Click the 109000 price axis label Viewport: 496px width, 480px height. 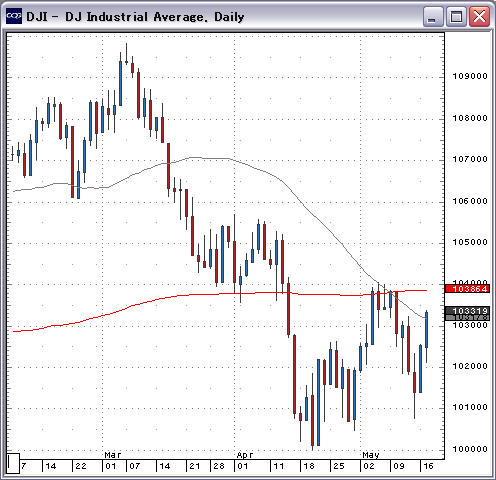click(x=470, y=76)
